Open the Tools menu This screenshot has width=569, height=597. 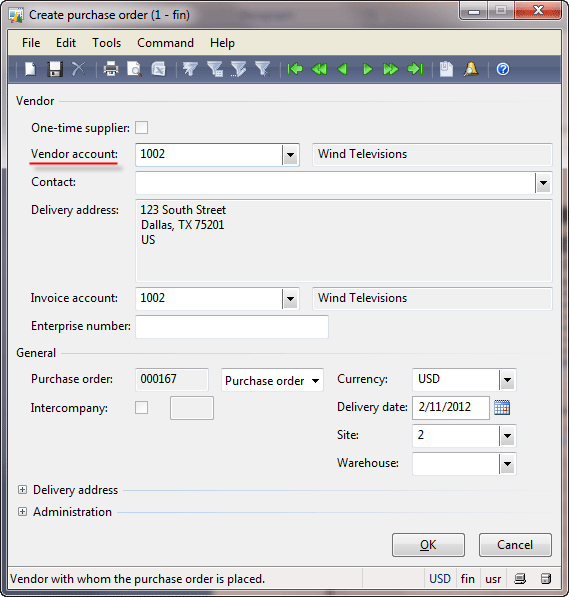107,43
